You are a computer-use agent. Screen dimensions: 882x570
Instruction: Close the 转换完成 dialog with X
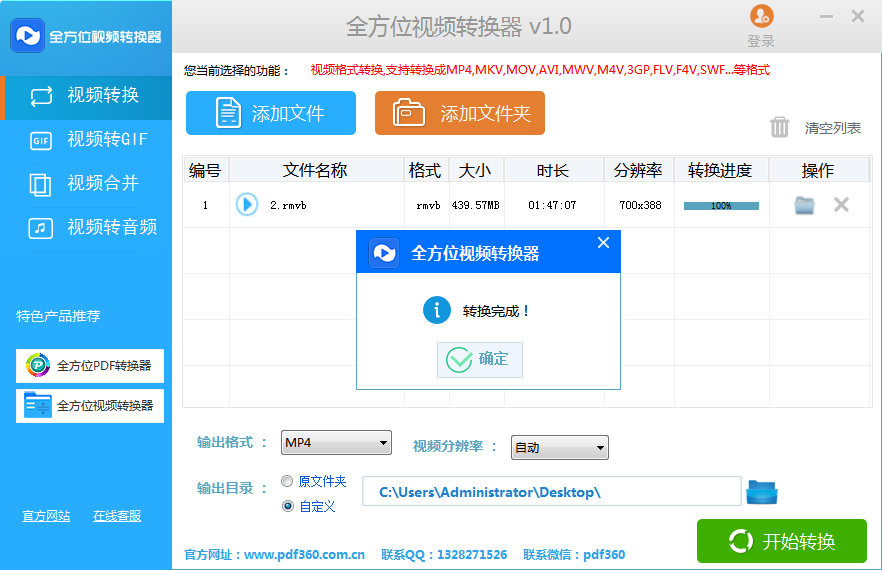(x=603, y=243)
